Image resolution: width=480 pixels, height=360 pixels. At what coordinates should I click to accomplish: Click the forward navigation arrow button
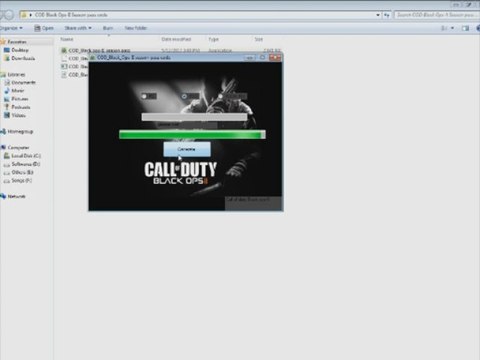coord(9,15)
